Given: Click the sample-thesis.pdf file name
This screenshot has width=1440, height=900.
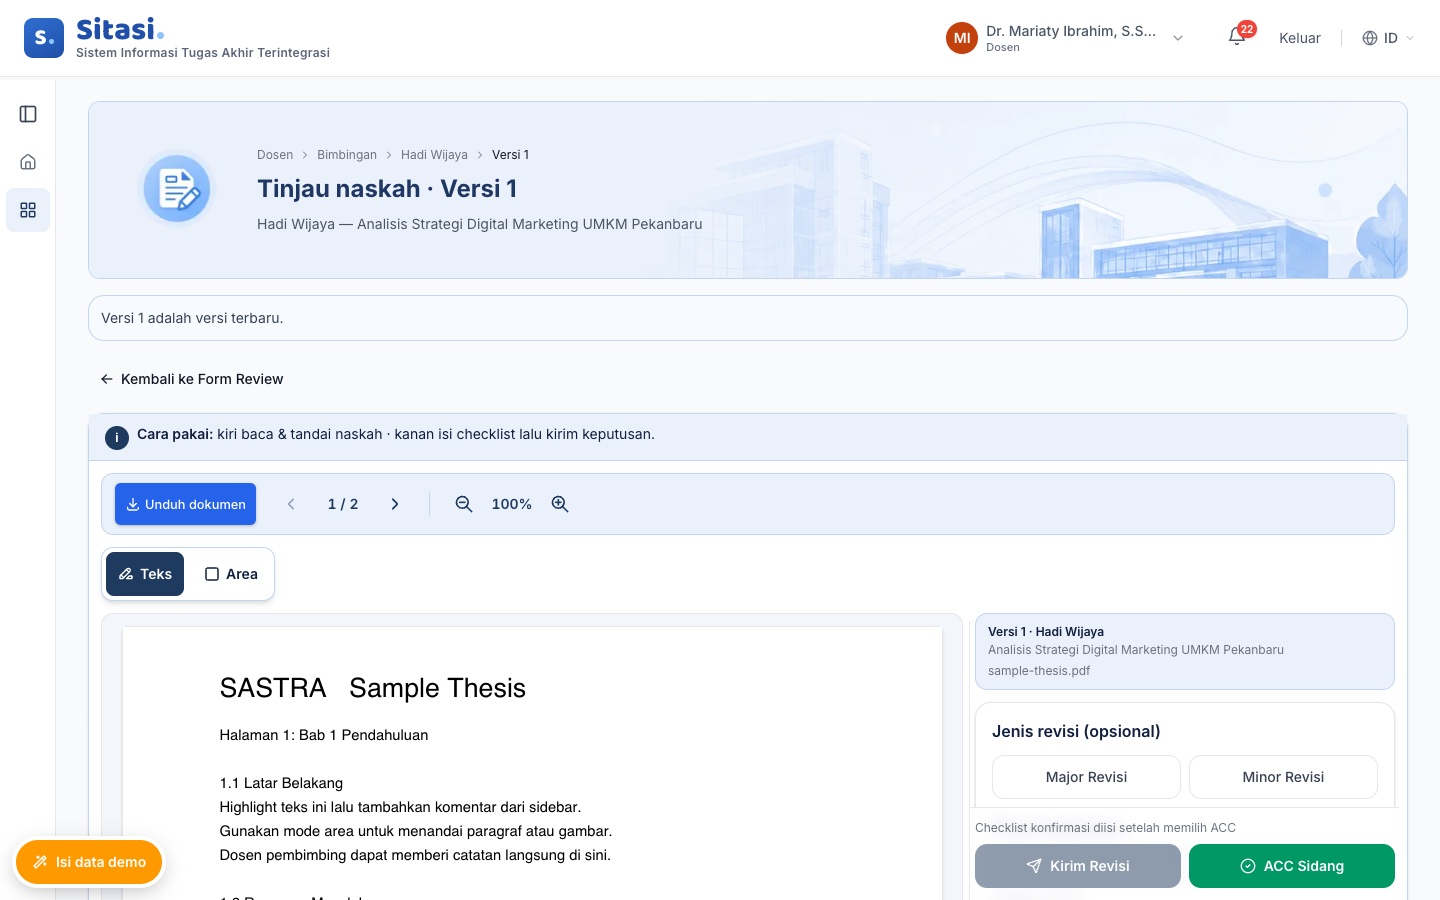Looking at the screenshot, I should coord(1039,671).
